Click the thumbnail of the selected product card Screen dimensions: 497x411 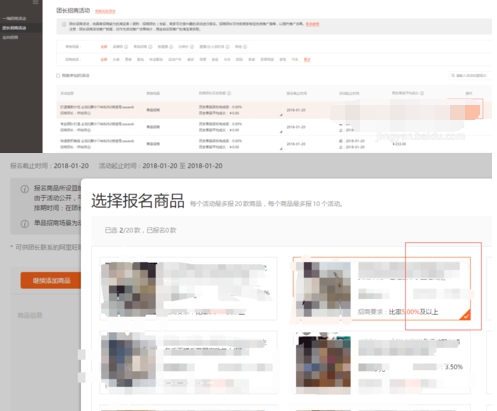pyautogui.click(x=323, y=289)
